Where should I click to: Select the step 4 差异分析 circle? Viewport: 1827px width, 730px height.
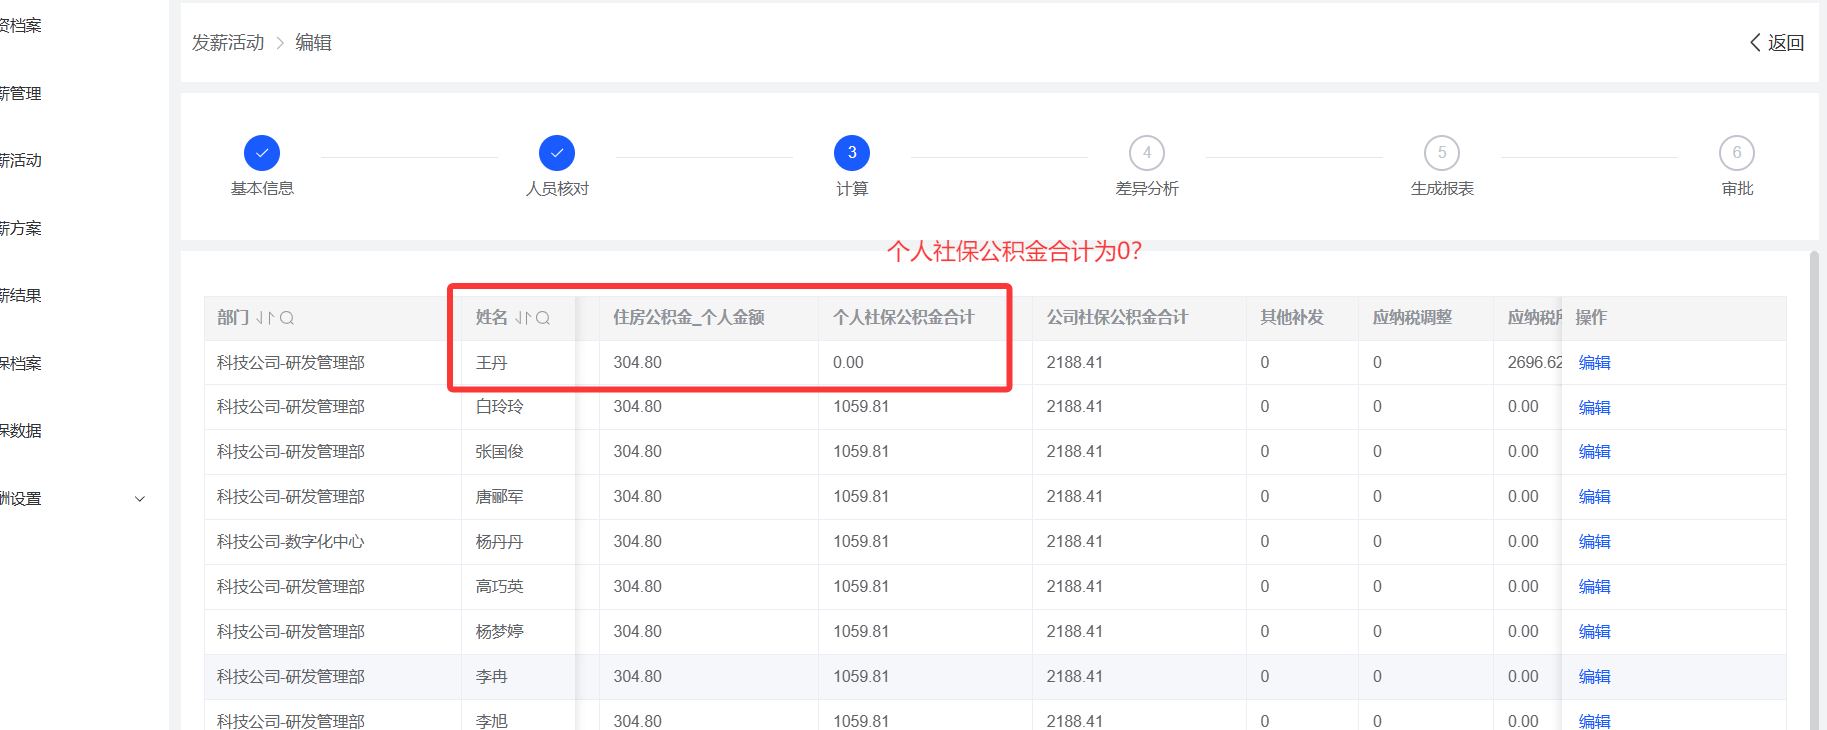1147,153
